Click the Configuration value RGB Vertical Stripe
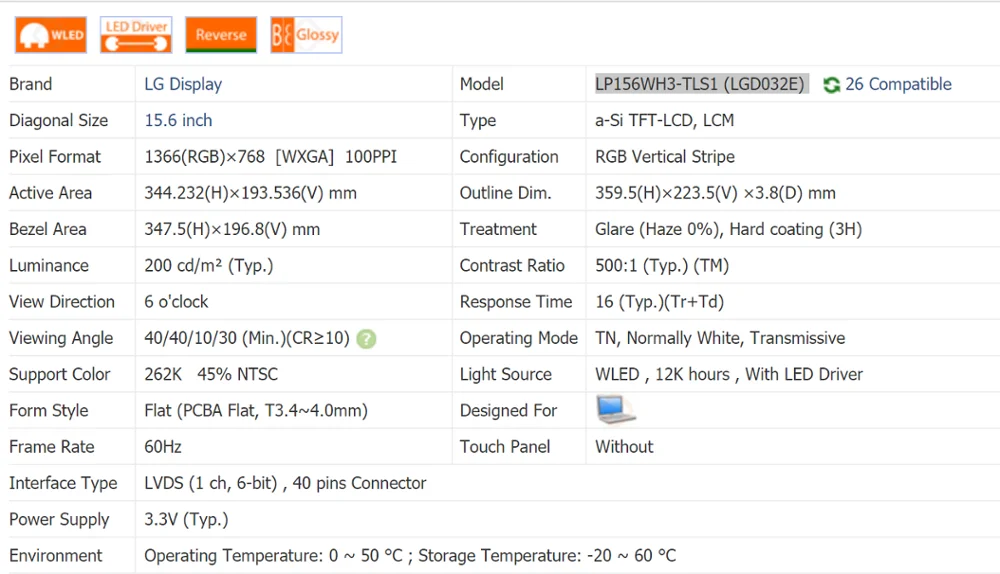Screen dimensions: 1000x574 665,157
